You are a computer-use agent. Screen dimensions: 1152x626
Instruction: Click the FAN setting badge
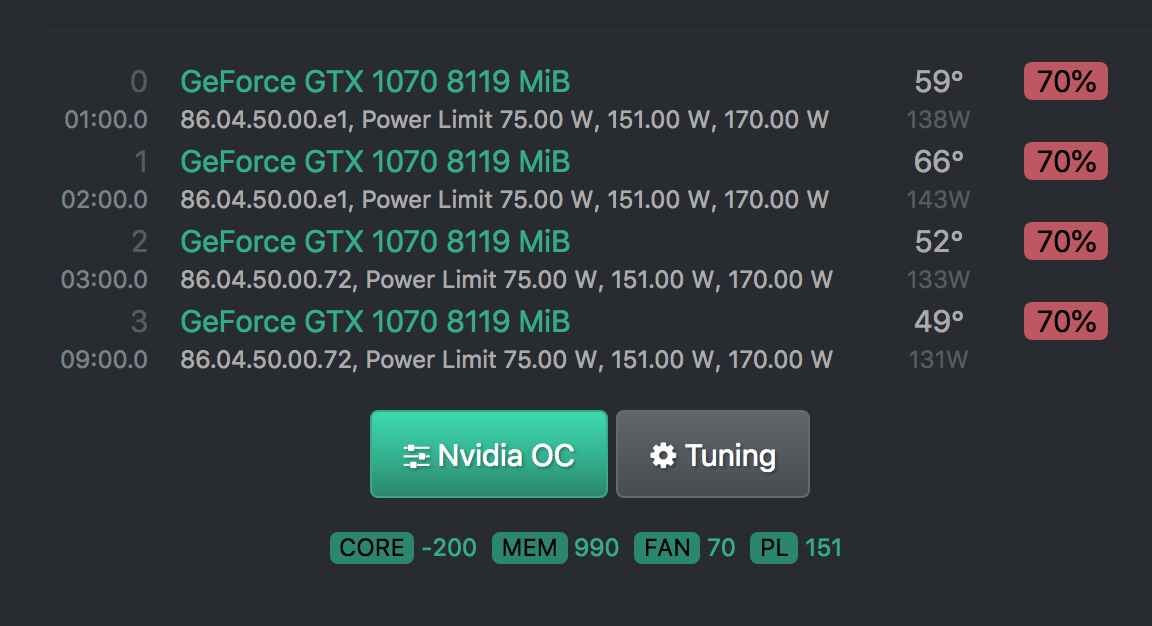click(x=666, y=548)
